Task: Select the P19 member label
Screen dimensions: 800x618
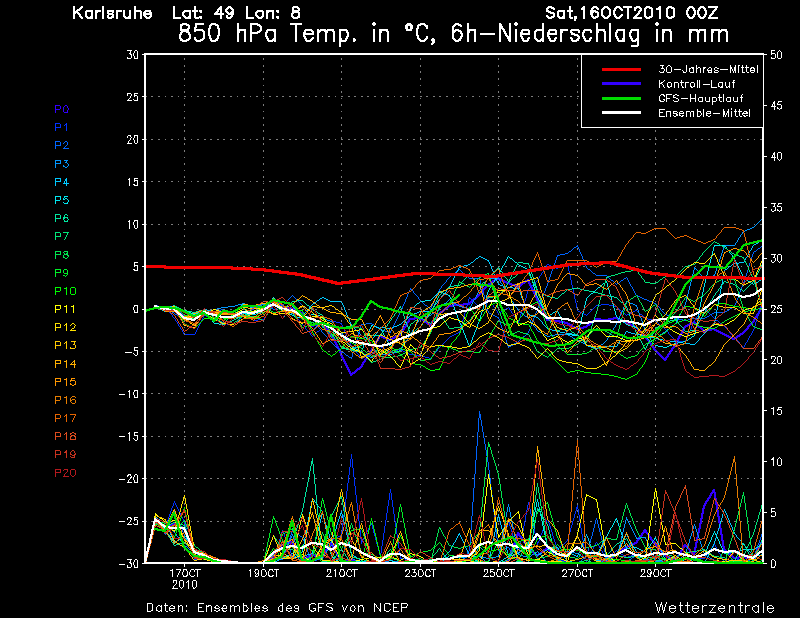Action: (x=65, y=454)
